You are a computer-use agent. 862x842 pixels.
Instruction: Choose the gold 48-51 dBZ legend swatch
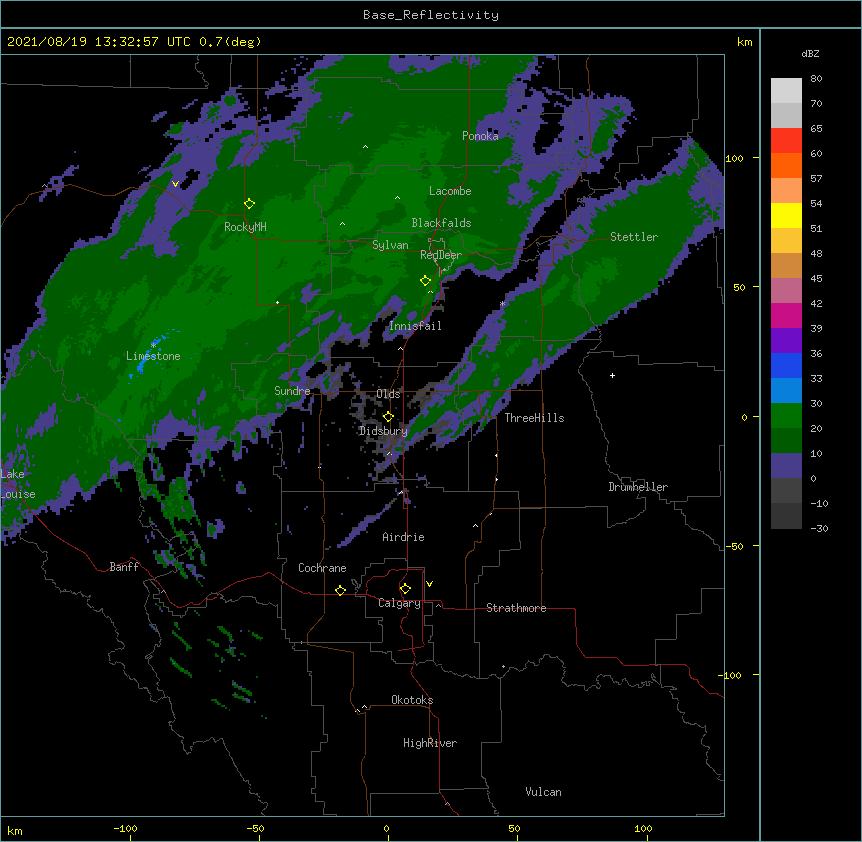786,241
